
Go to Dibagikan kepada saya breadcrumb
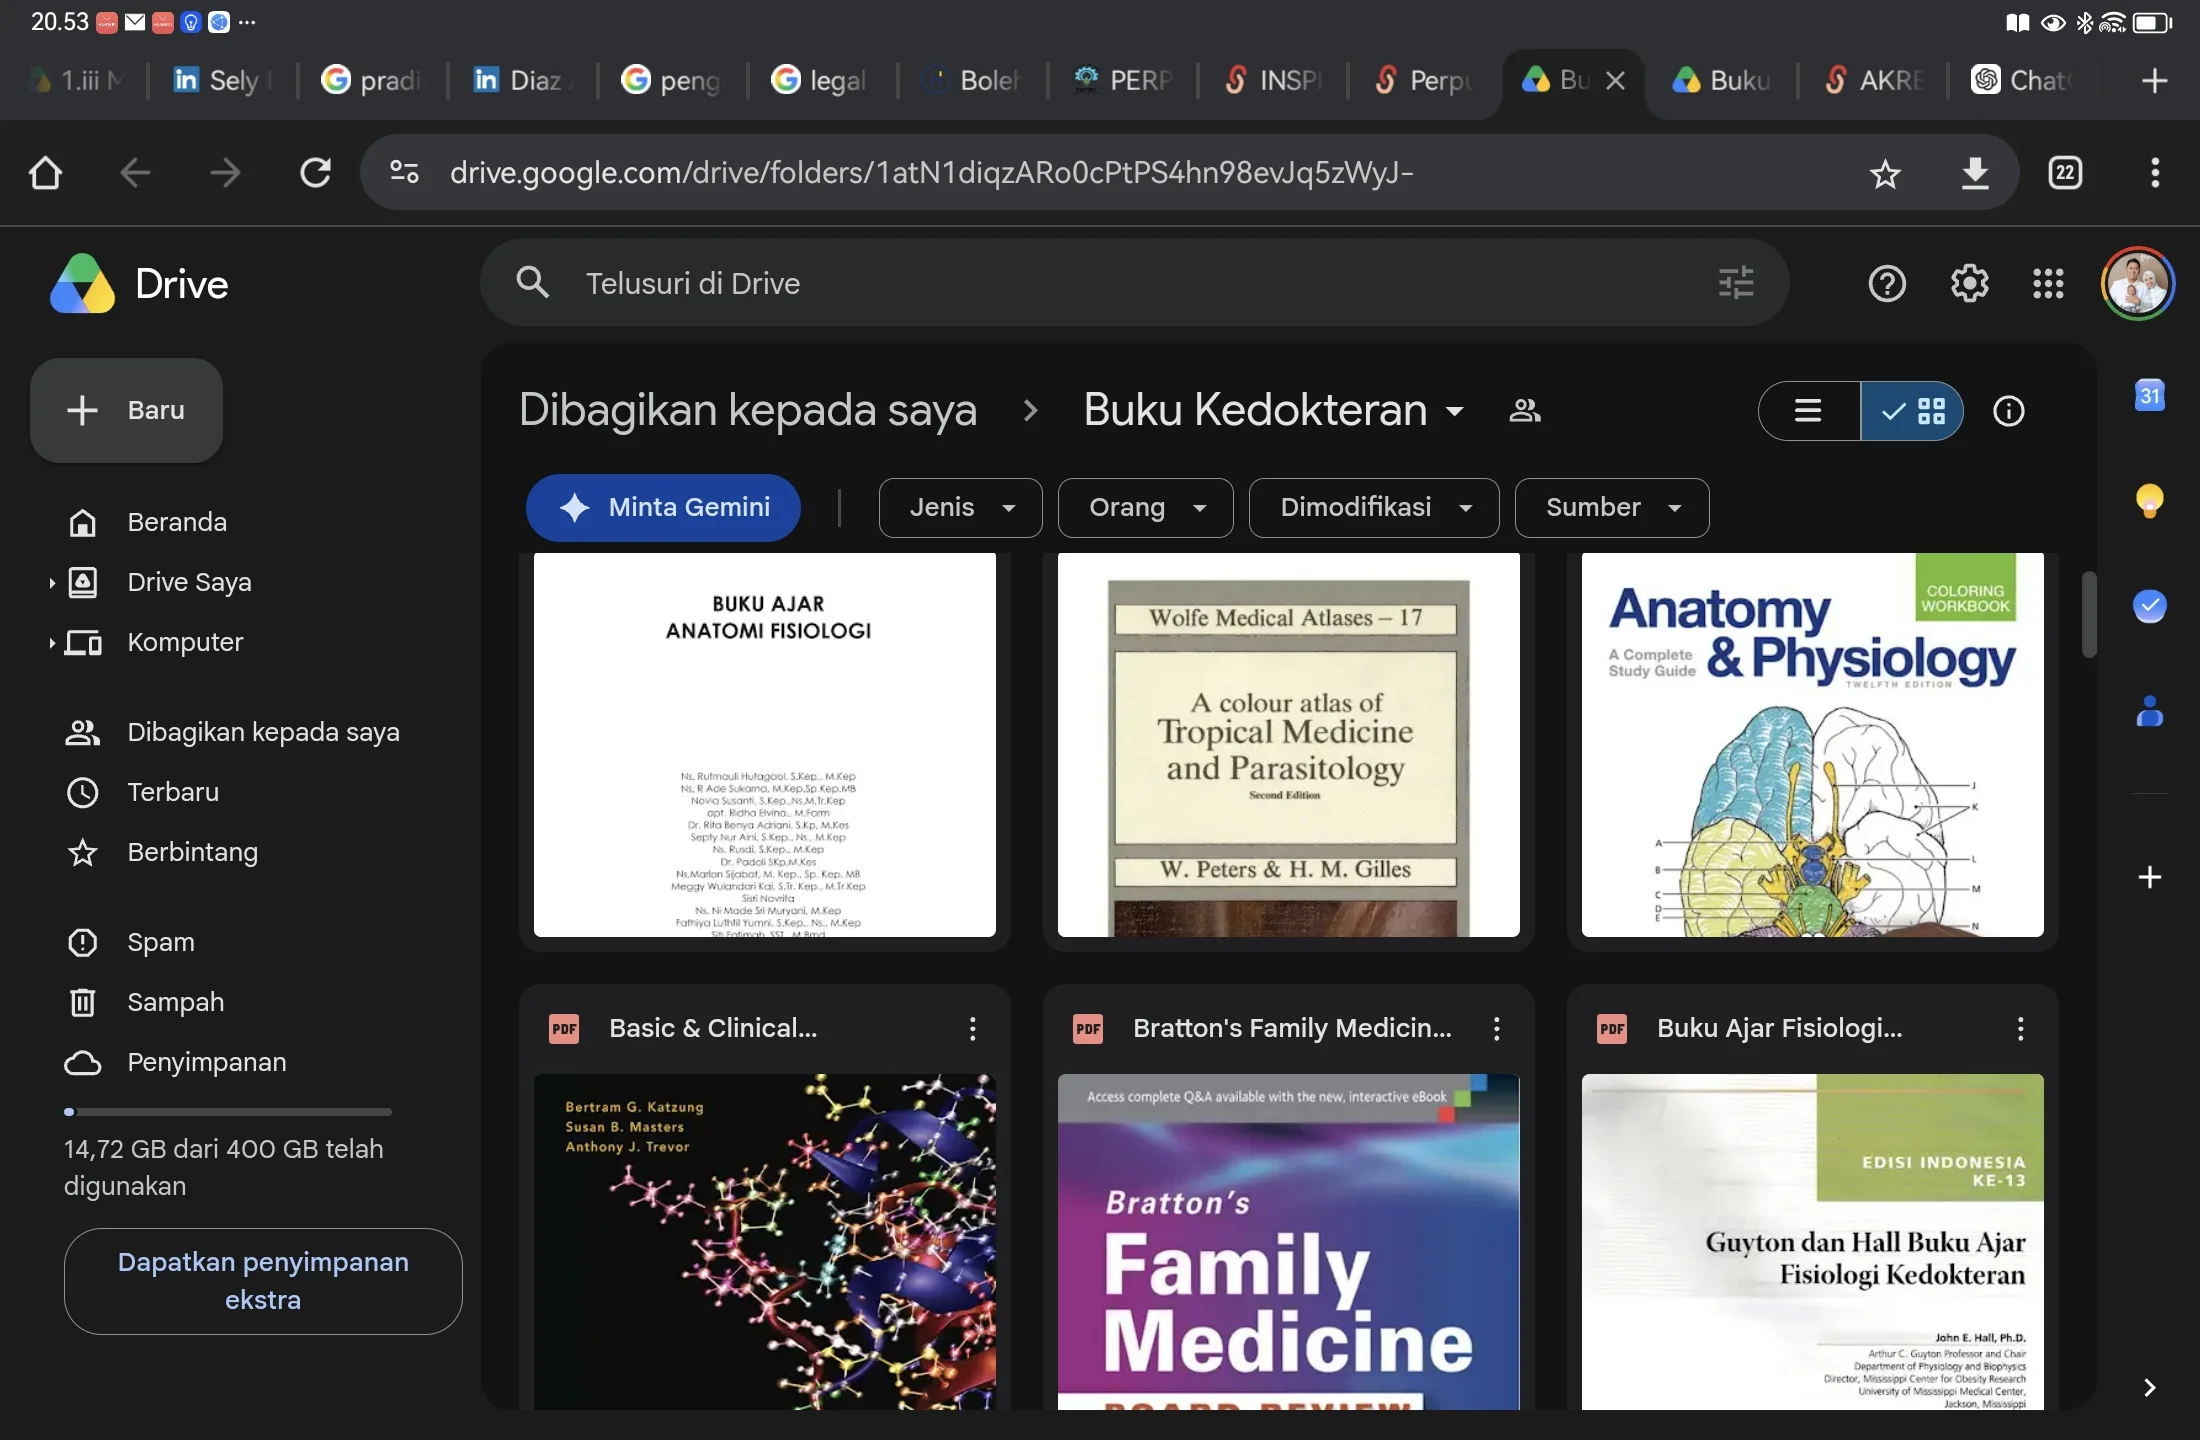coord(748,410)
